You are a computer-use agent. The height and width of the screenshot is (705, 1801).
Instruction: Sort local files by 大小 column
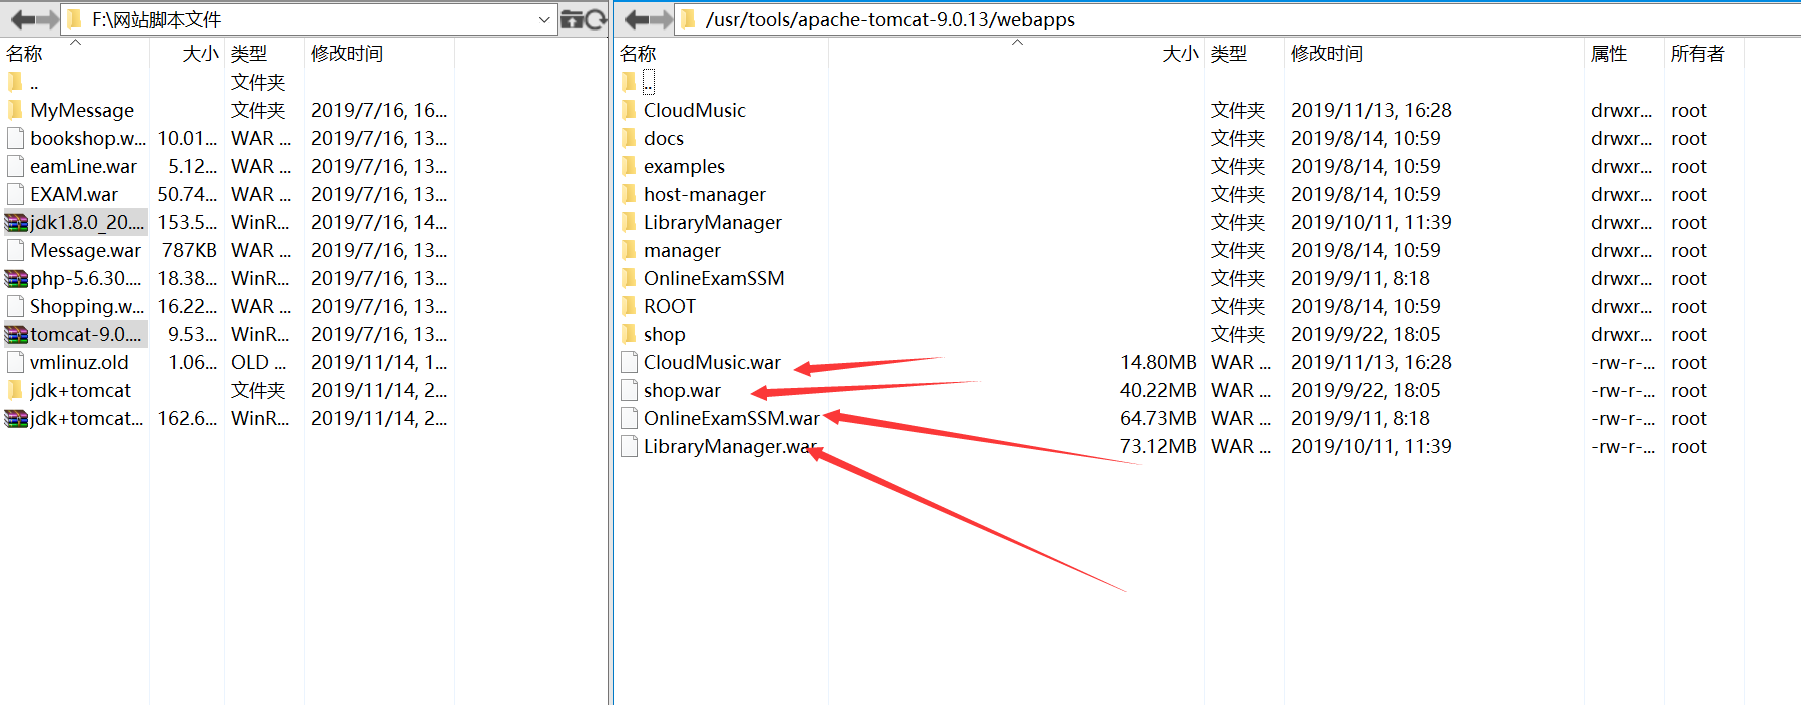point(200,54)
